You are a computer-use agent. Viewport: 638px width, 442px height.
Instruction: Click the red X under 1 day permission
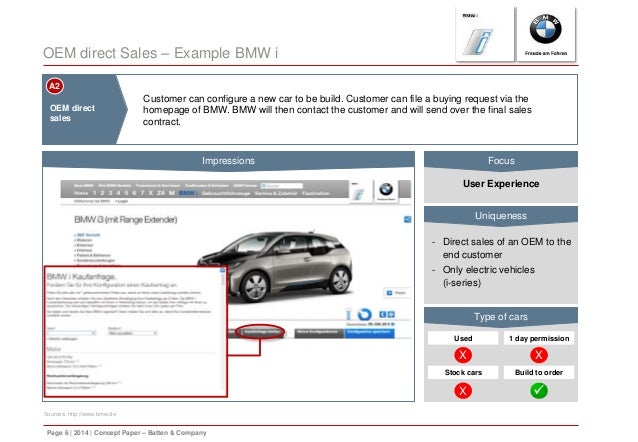click(x=539, y=355)
